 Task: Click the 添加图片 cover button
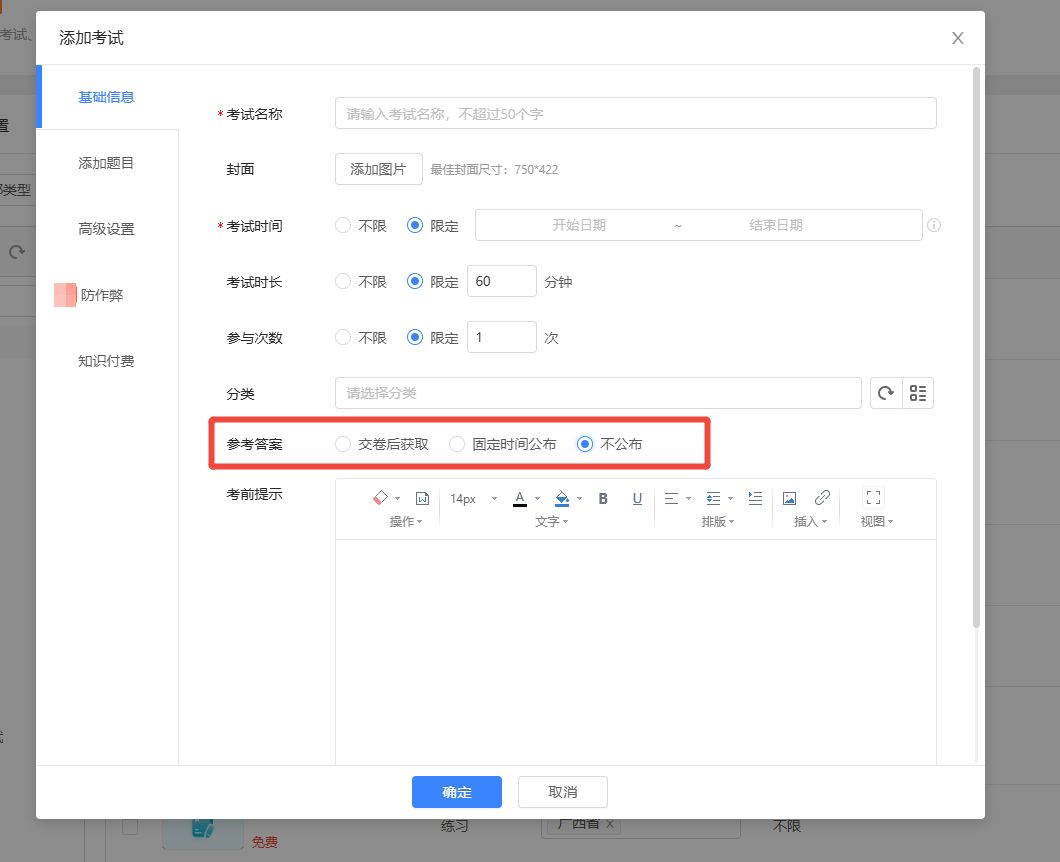click(378, 169)
